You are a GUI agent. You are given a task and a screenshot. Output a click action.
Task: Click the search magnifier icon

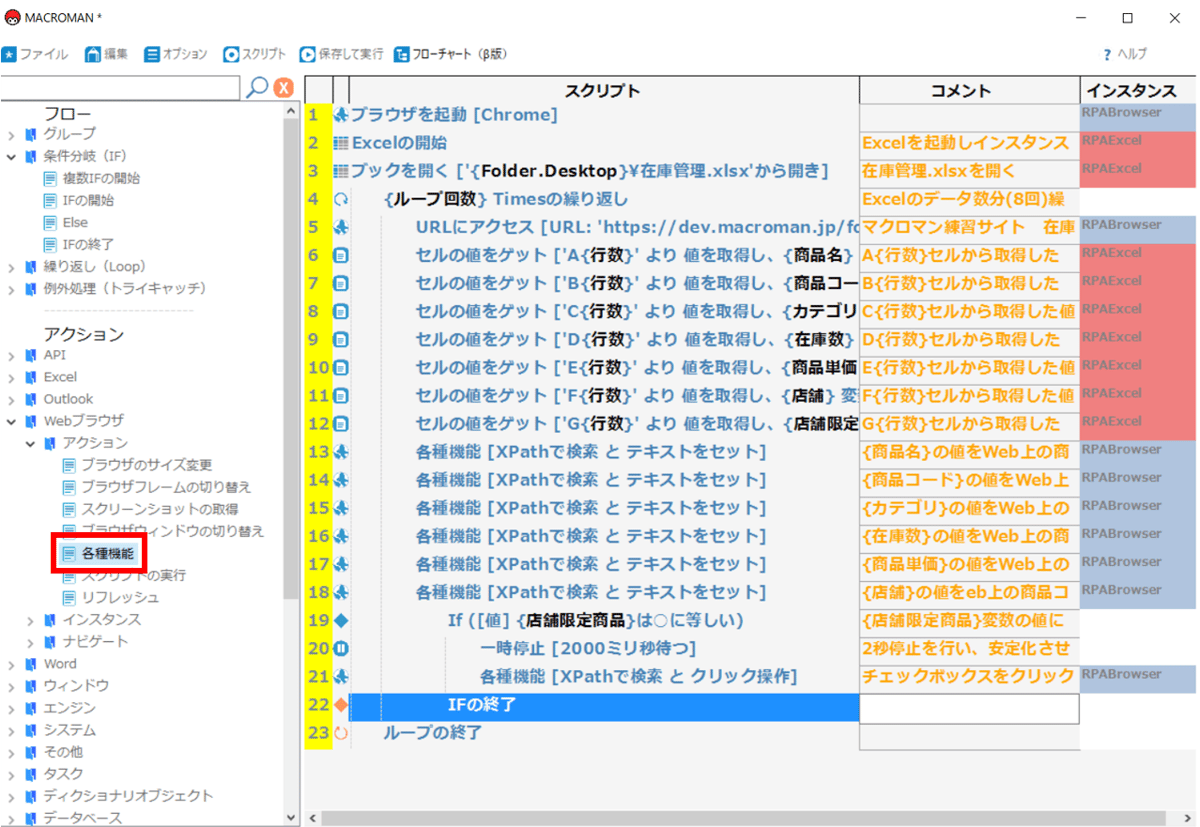[257, 87]
